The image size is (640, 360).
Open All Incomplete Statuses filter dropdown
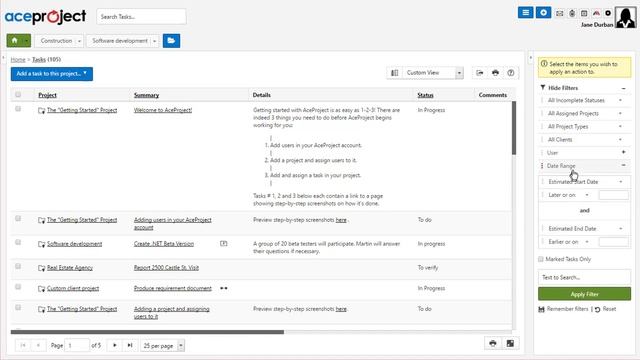[x=584, y=100]
